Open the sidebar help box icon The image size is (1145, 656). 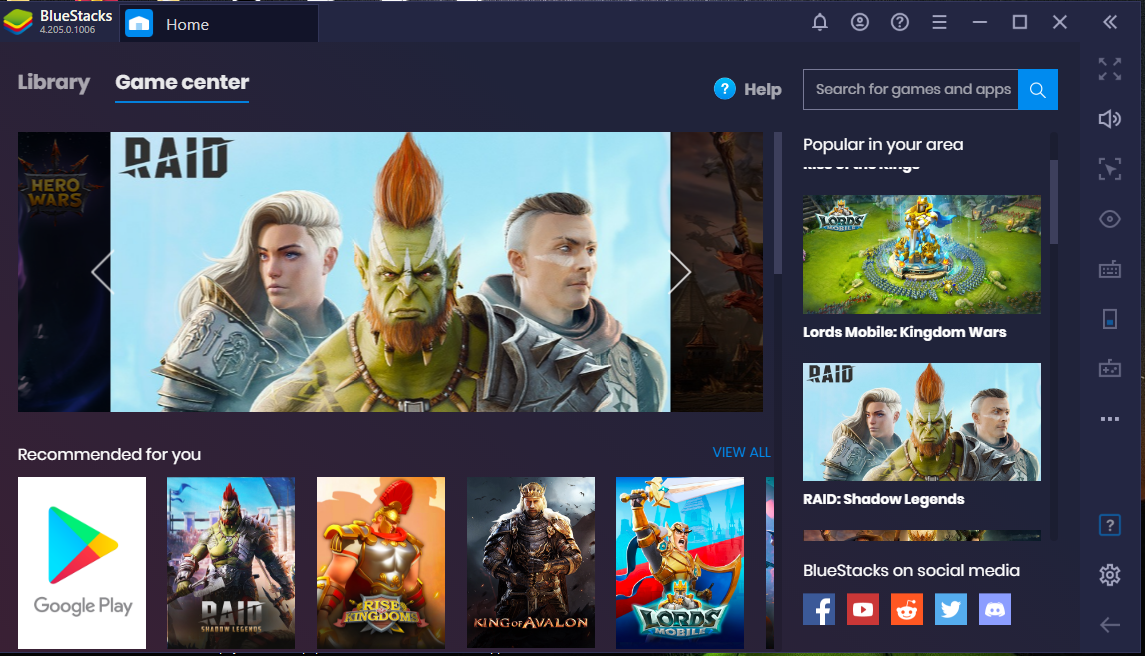[1110, 525]
